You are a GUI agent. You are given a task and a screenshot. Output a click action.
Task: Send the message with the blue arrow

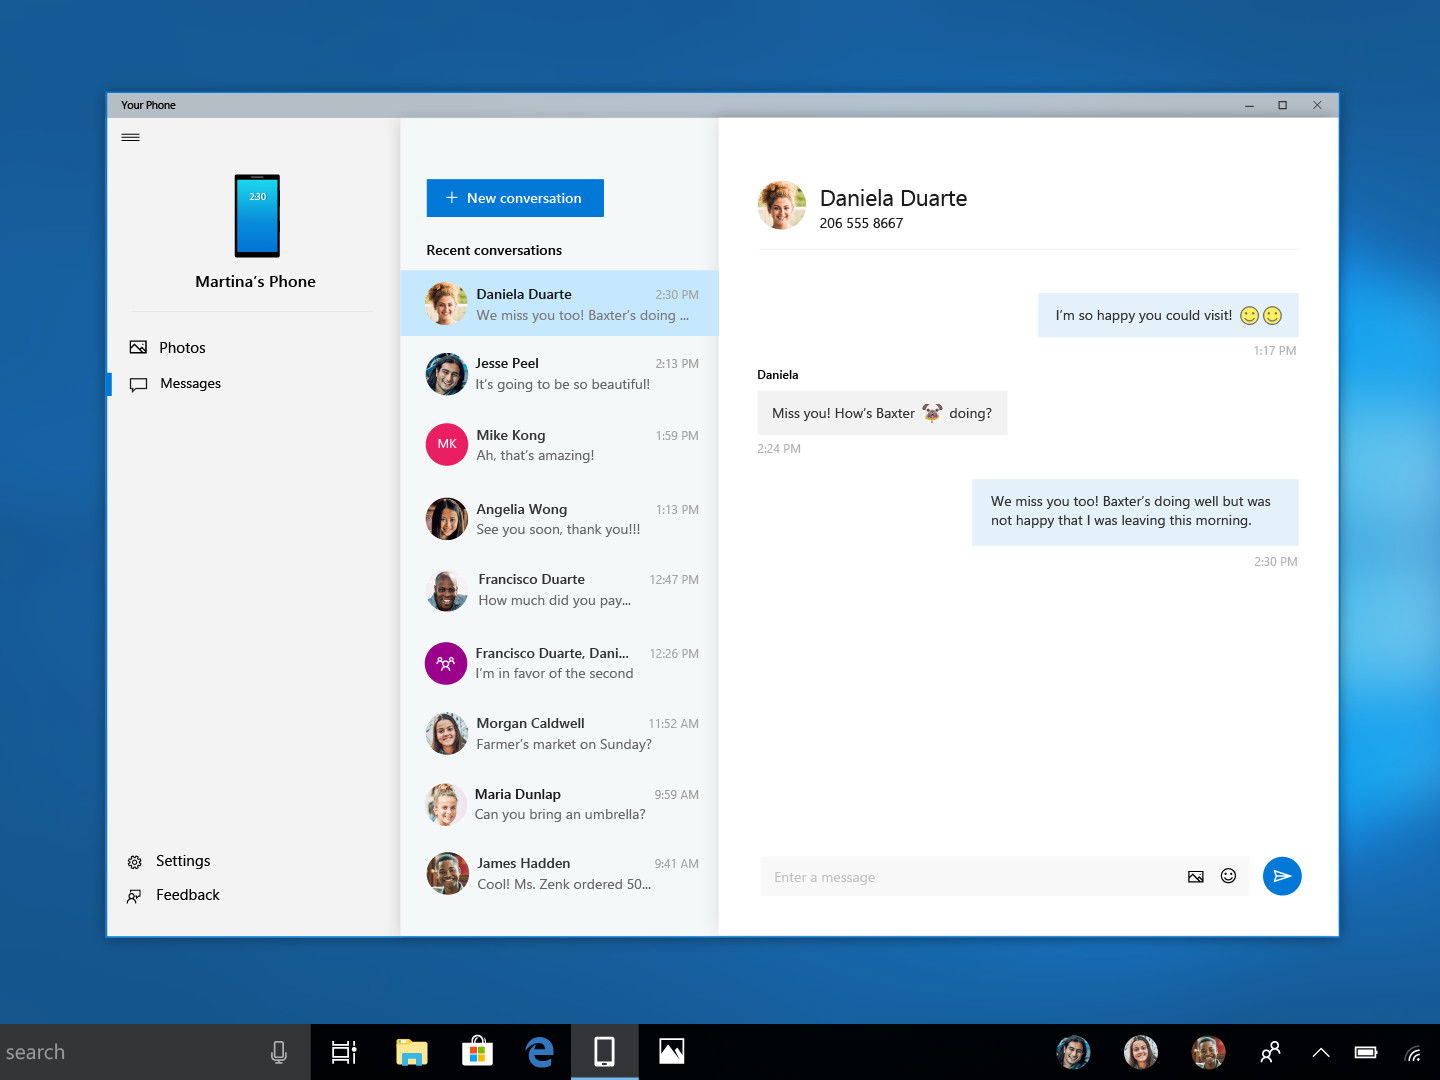point(1282,876)
